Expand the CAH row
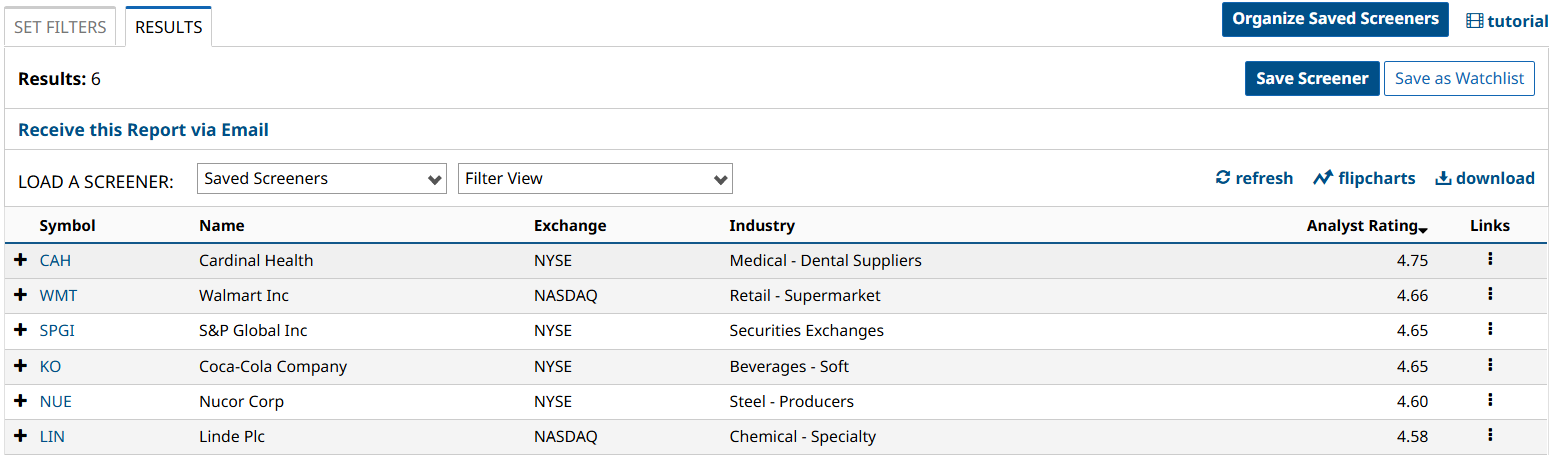The image size is (1555, 462). [x=20, y=260]
